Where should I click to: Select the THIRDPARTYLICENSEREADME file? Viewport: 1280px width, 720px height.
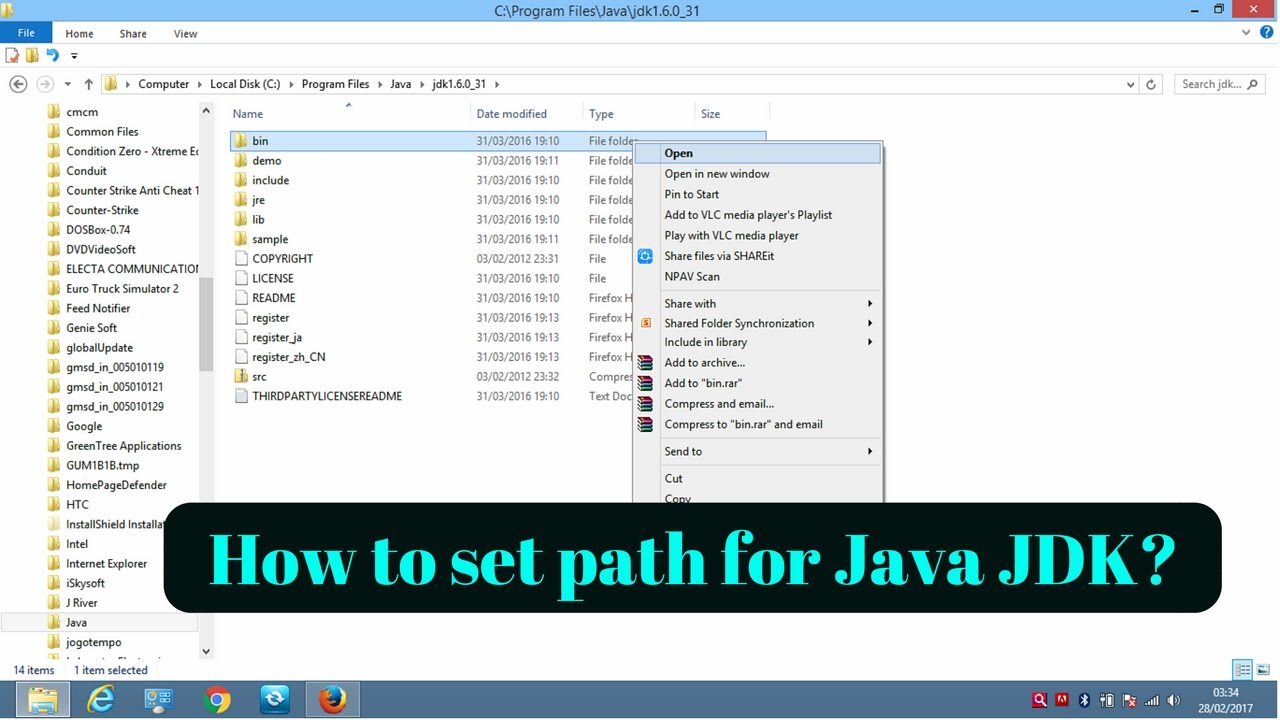pyautogui.click(x=326, y=396)
